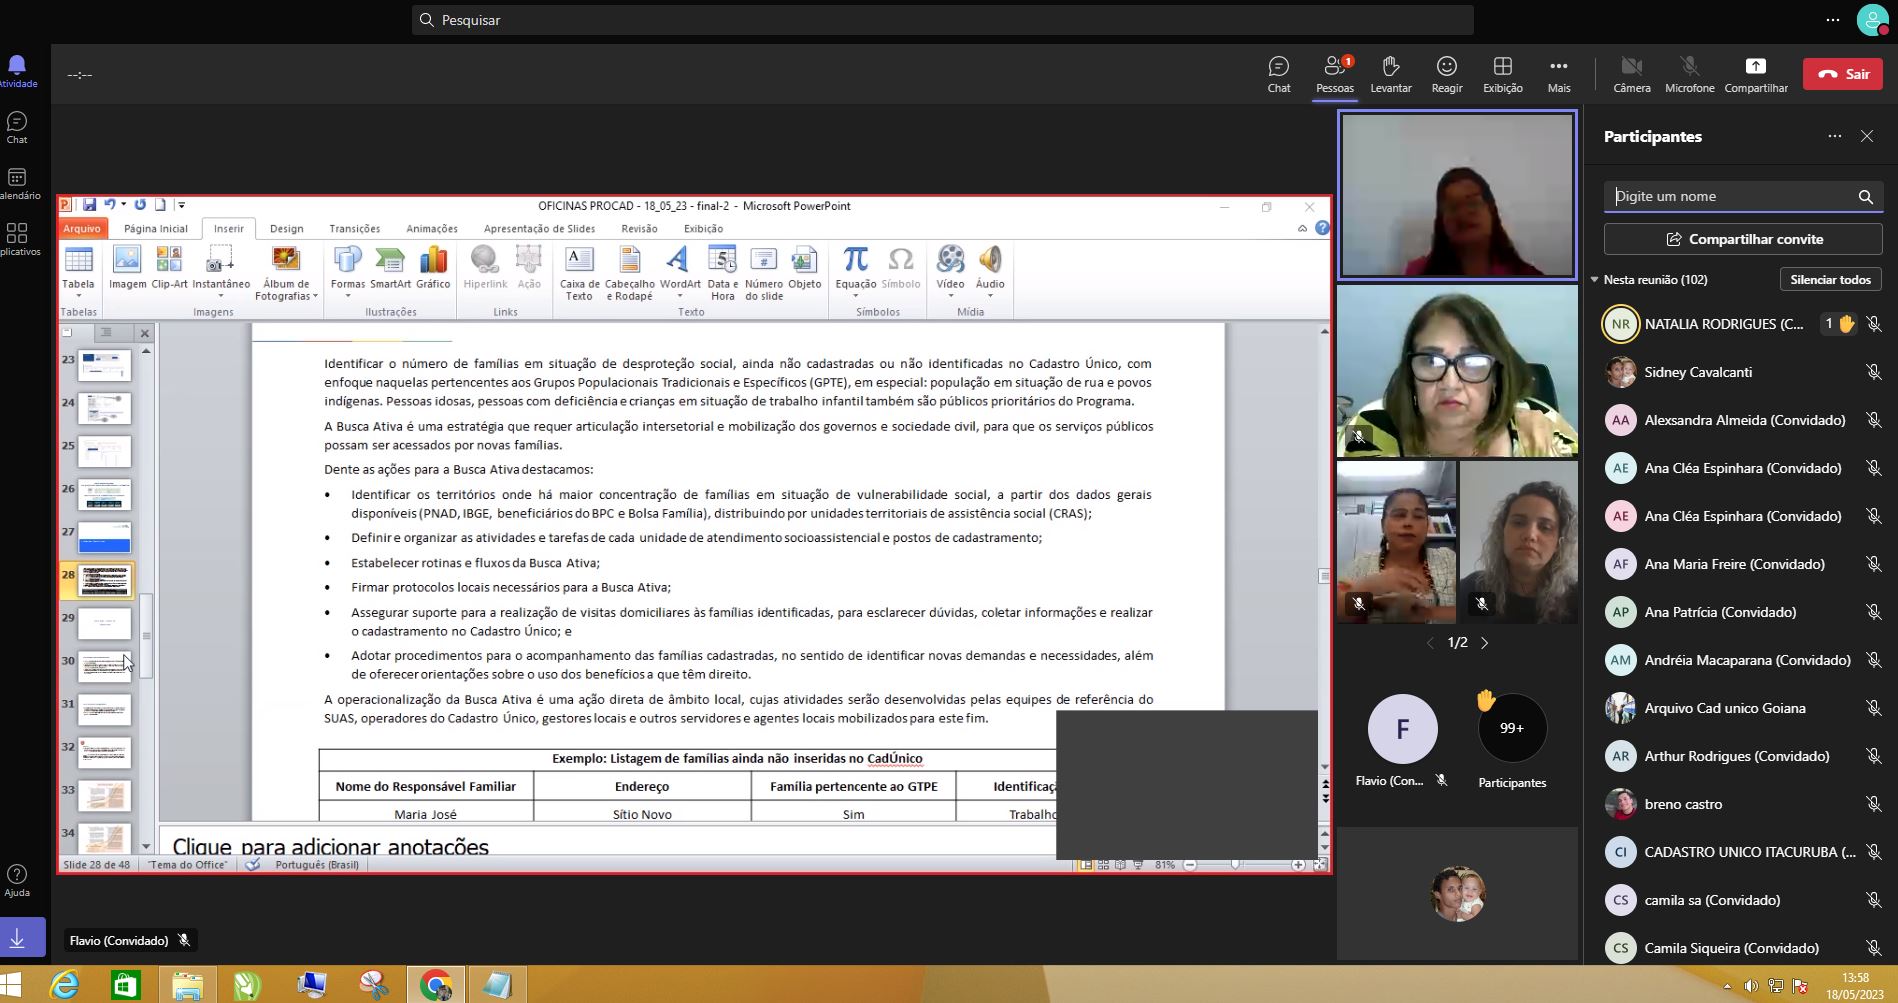Click the Silenciar todos button
The image size is (1898, 1003).
[1829, 280]
